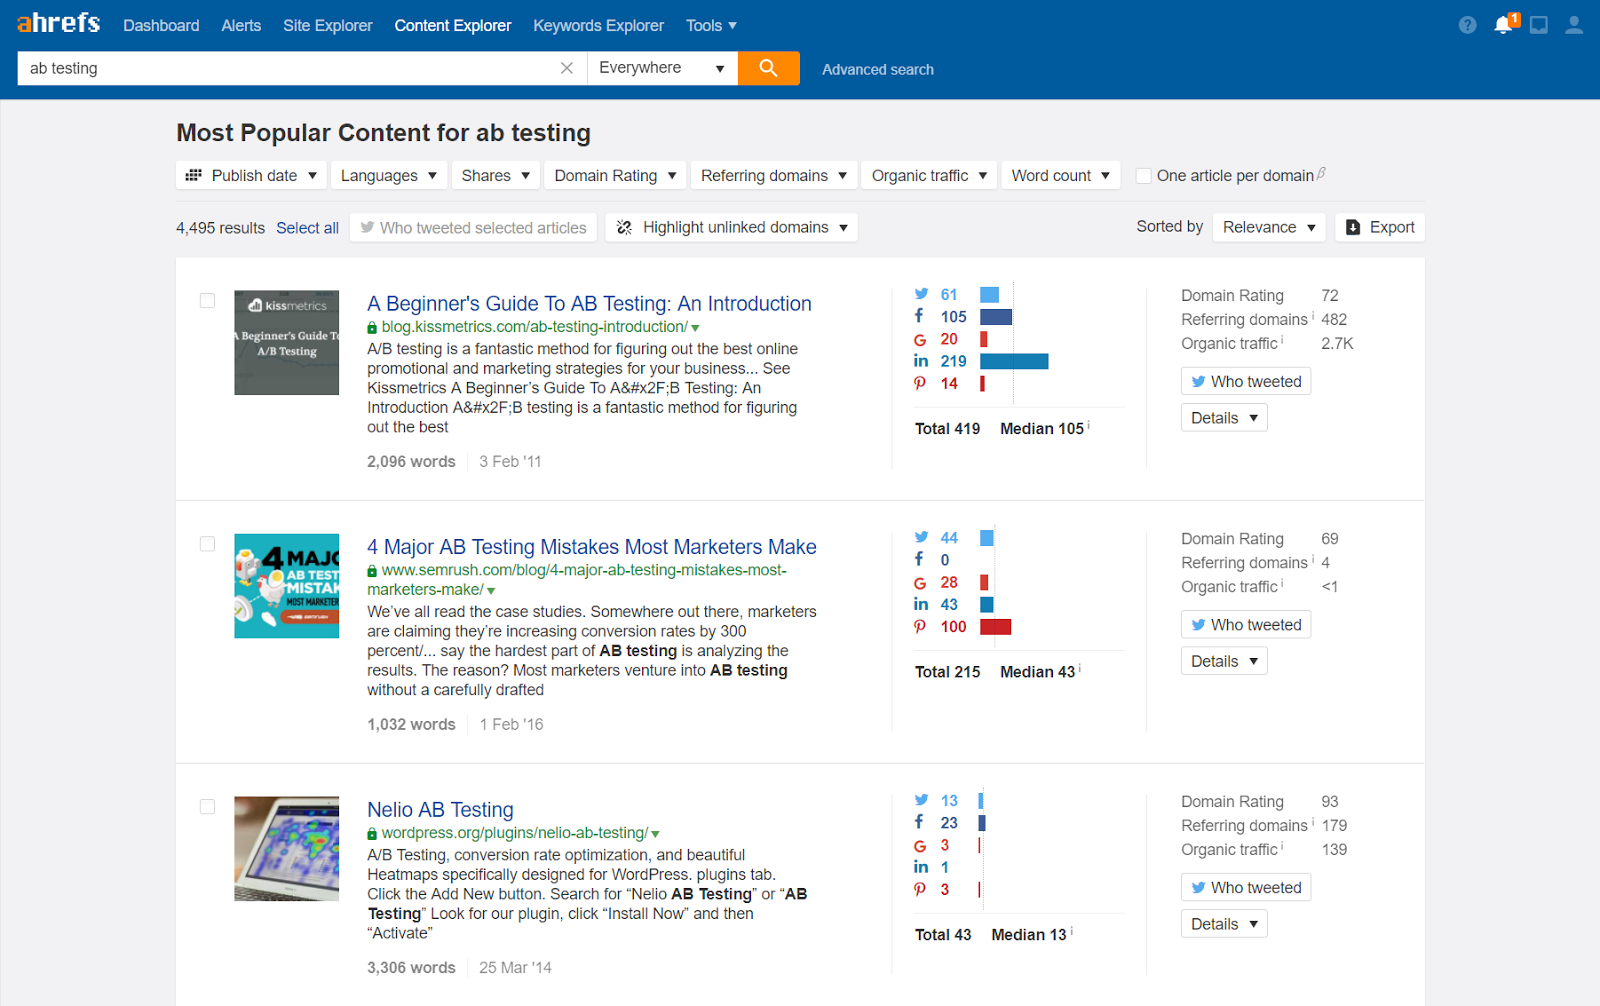Open Keywords Explorer in top navigation

(598, 26)
